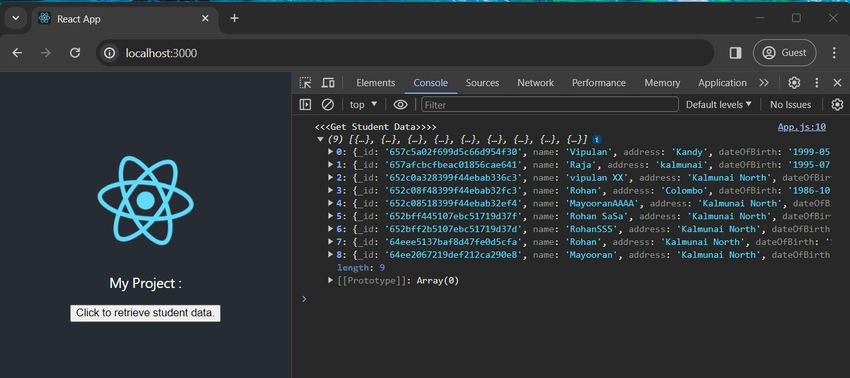Reload the localhost page
The width and height of the screenshot is (850, 378).
click(75, 53)
